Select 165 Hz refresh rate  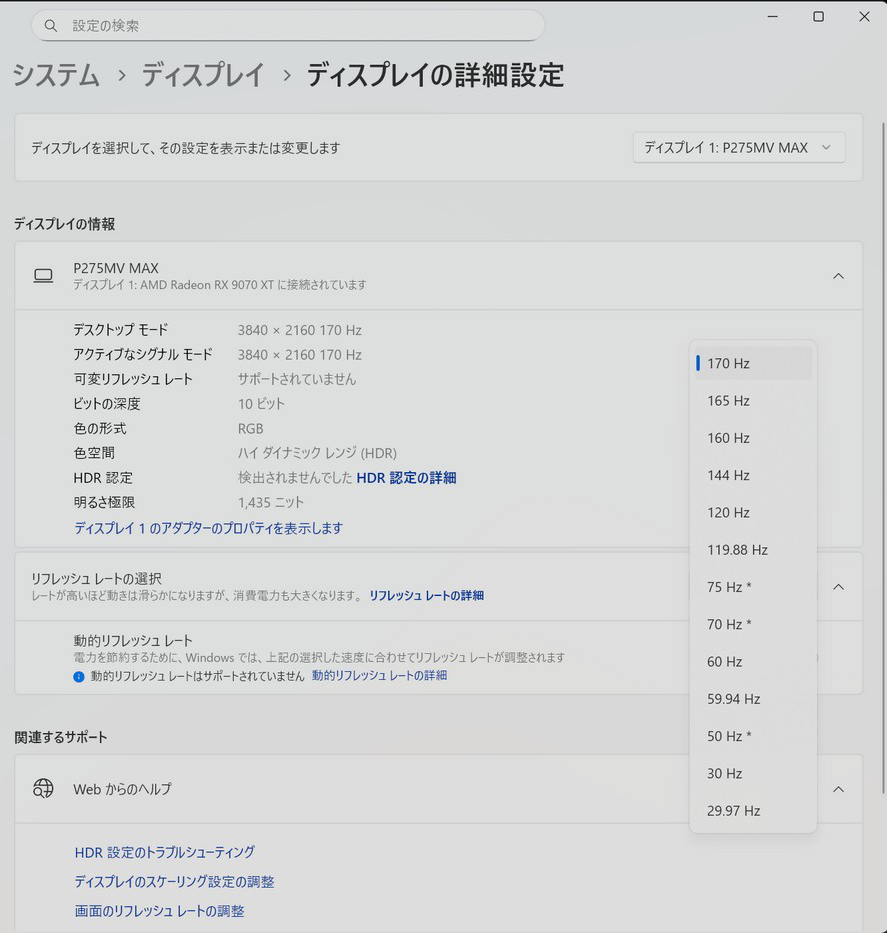728,401
